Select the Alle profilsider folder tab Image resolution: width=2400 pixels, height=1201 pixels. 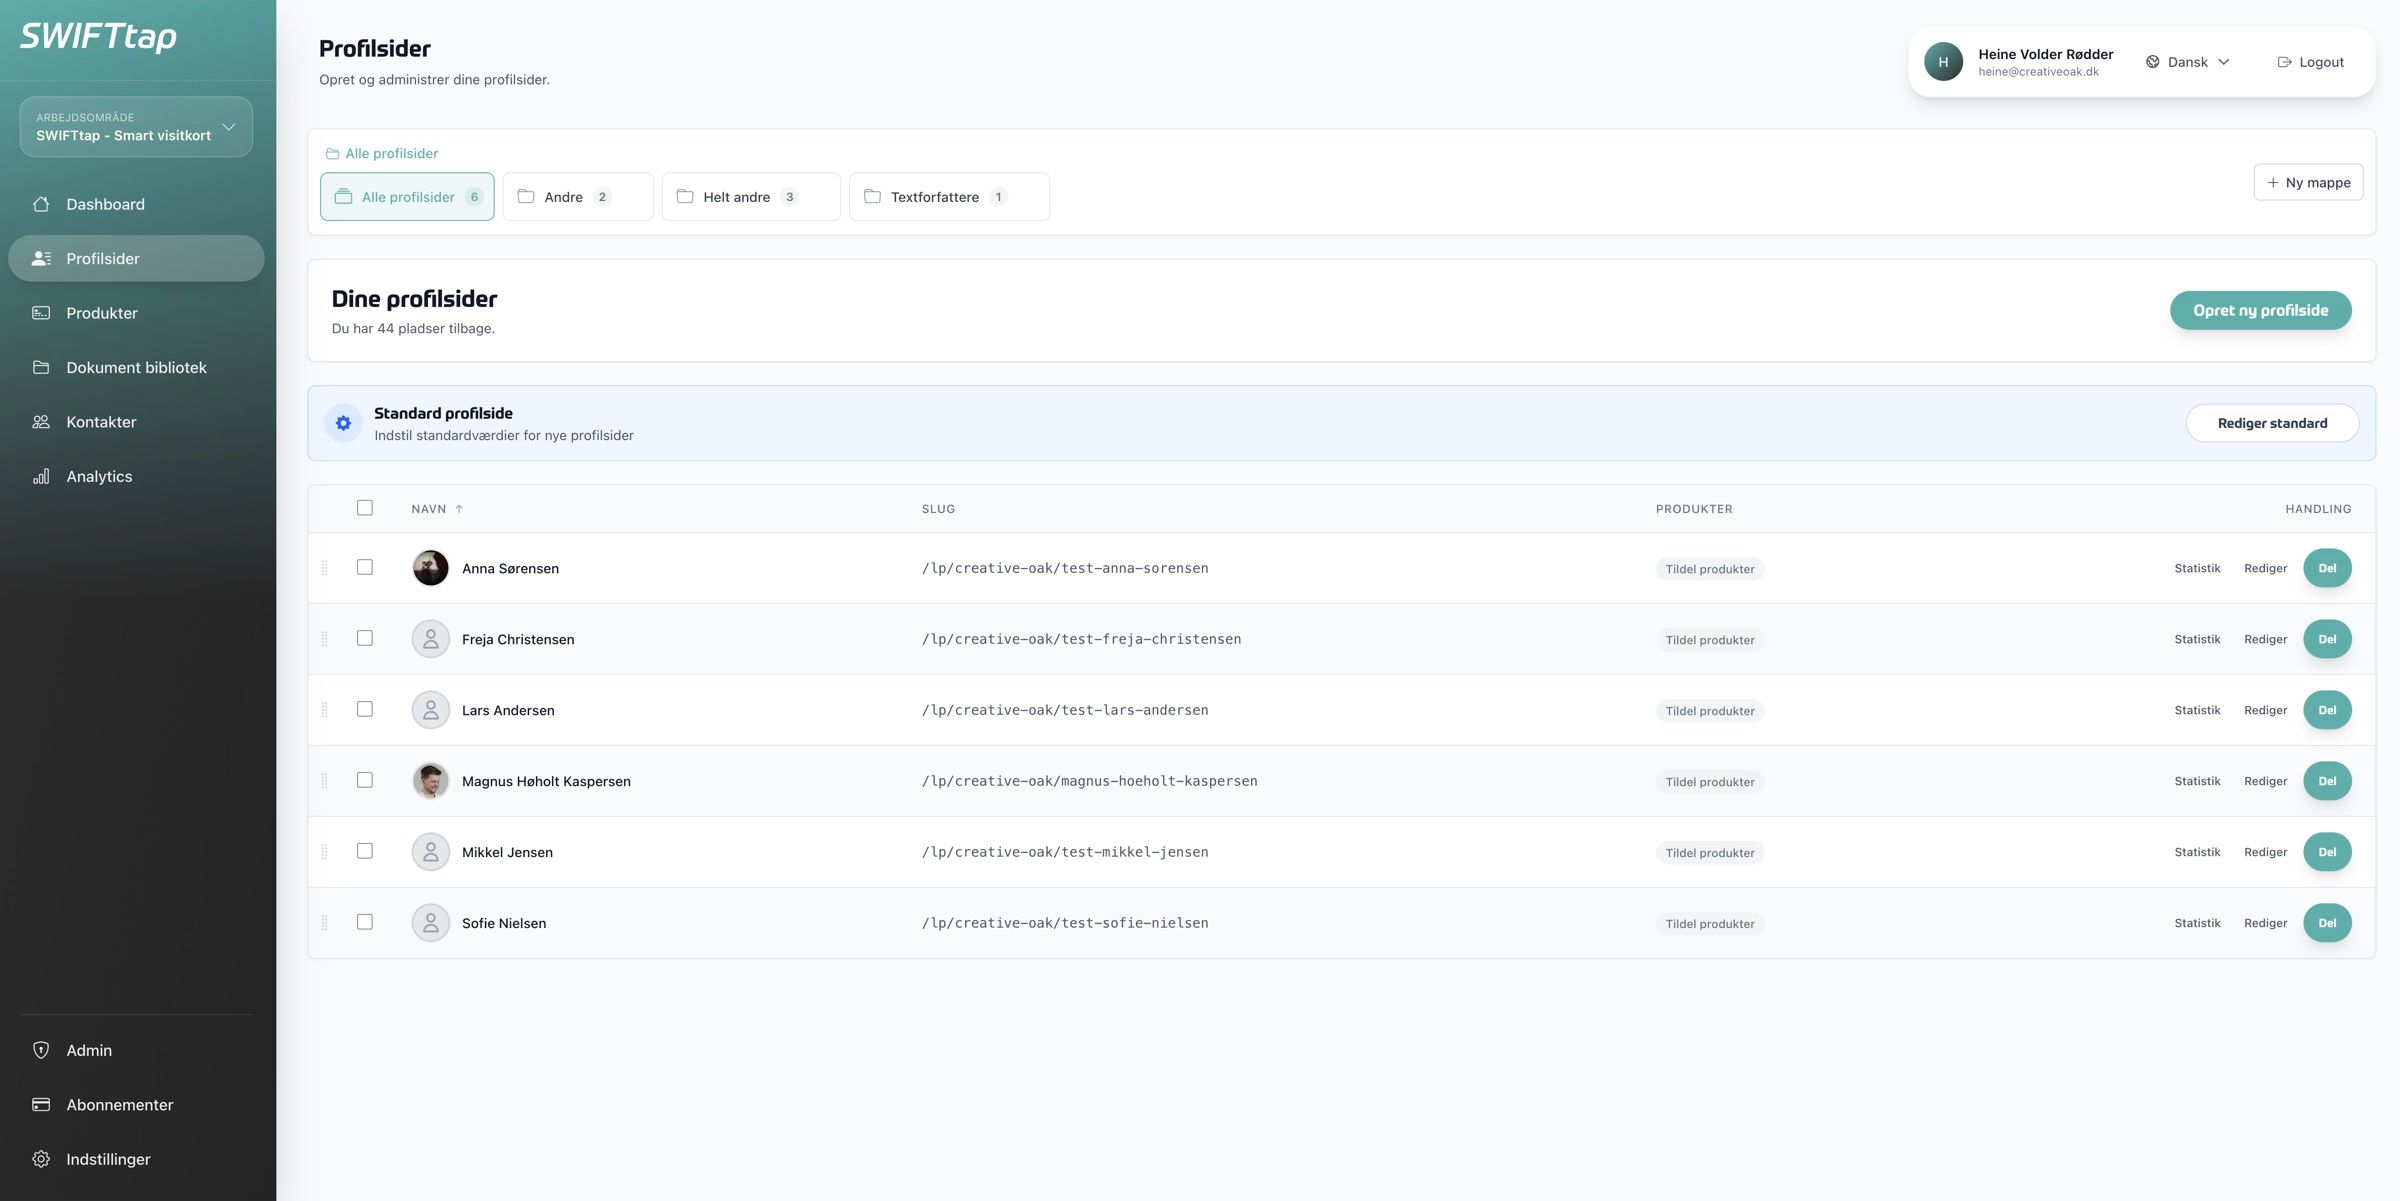[x=407, y=197]
